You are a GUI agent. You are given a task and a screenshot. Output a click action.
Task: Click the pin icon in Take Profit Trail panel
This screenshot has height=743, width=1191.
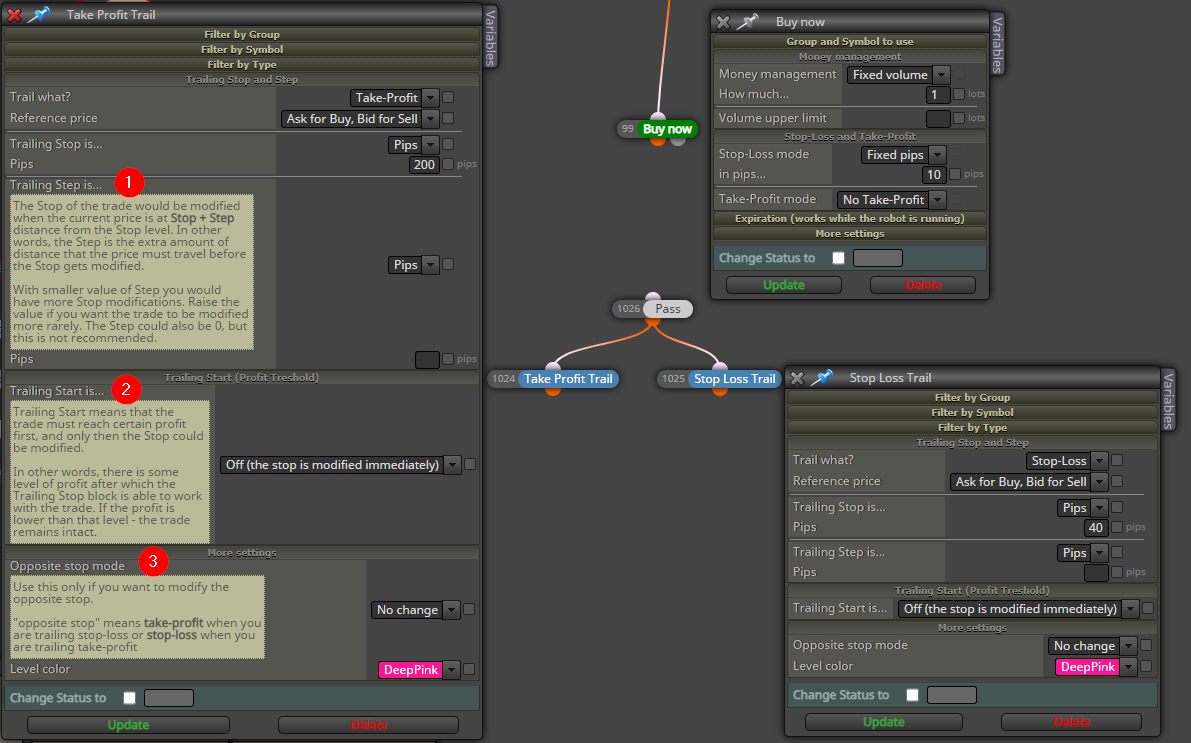38,14
